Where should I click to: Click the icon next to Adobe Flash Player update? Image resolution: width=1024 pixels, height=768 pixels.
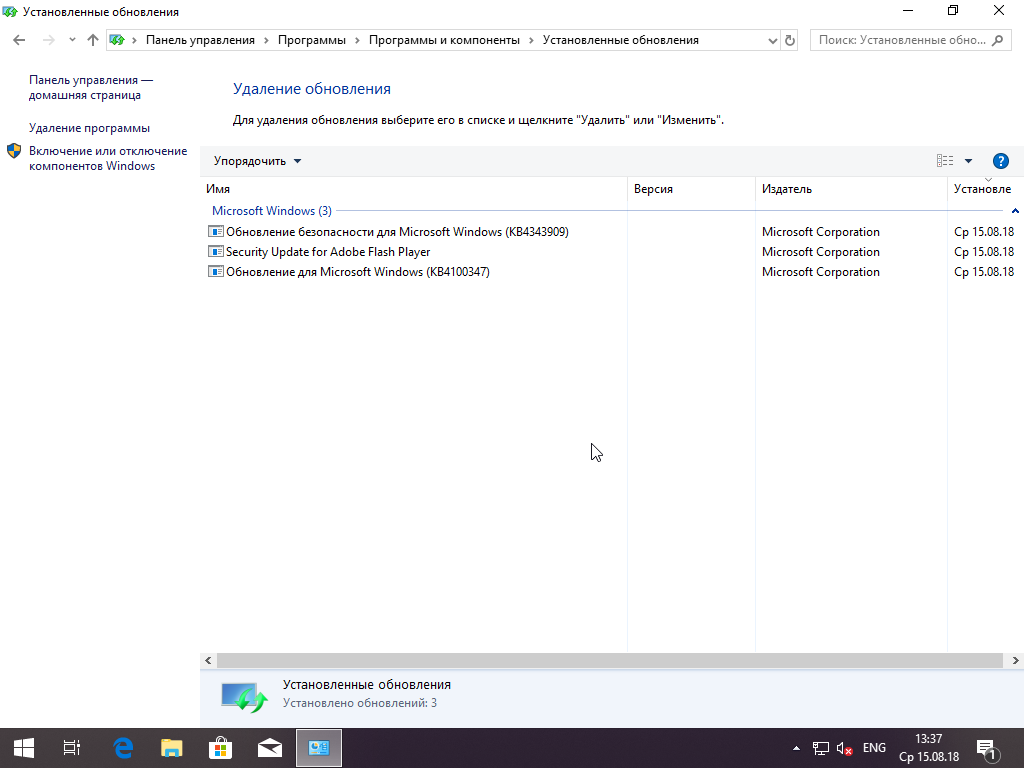216,251
